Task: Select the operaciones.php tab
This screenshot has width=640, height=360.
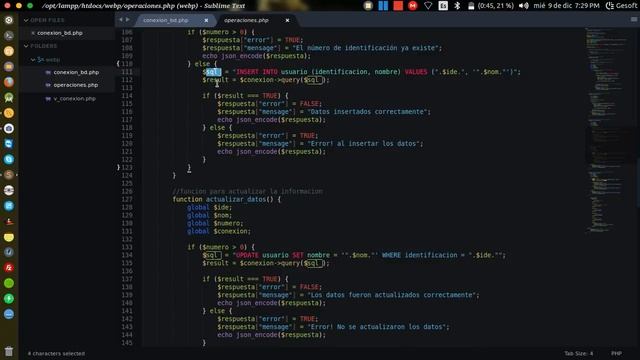Action: tap(247, 20)
